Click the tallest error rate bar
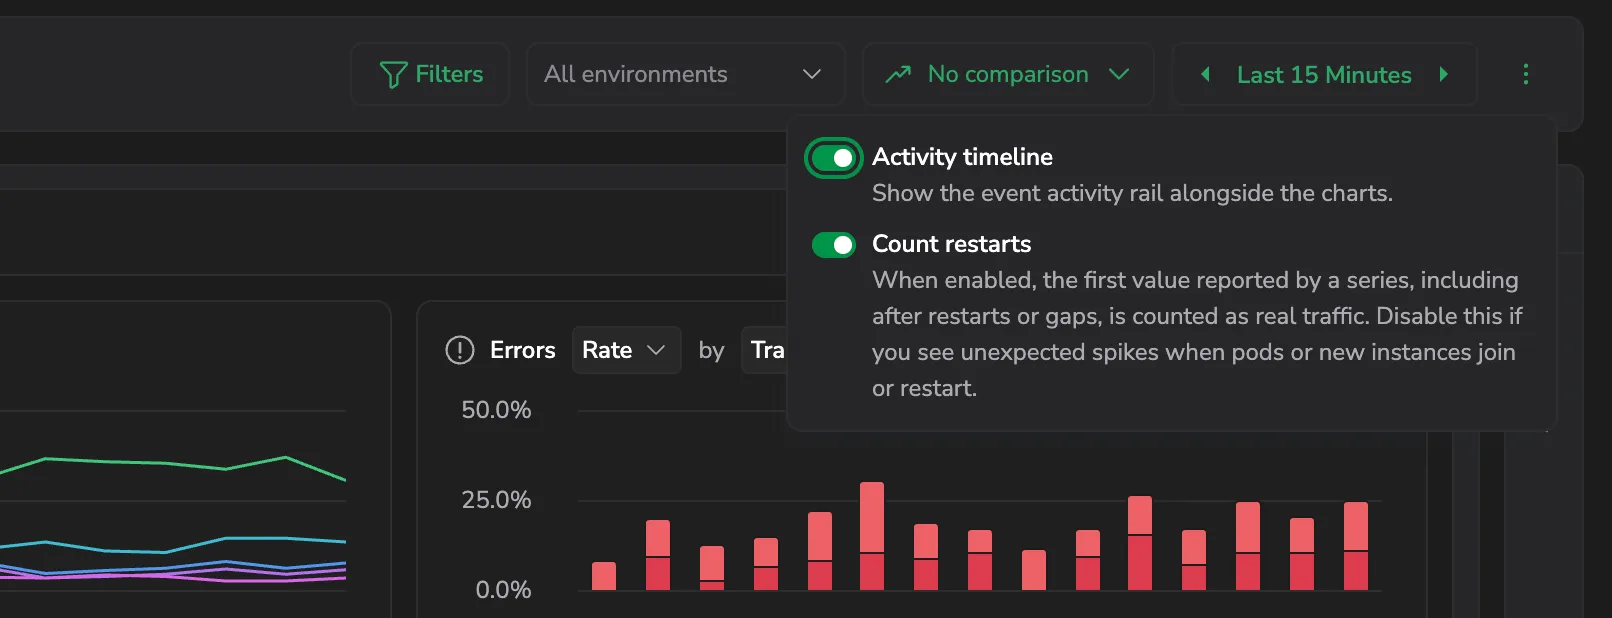 pyautogui.click(x=872, y=536)
